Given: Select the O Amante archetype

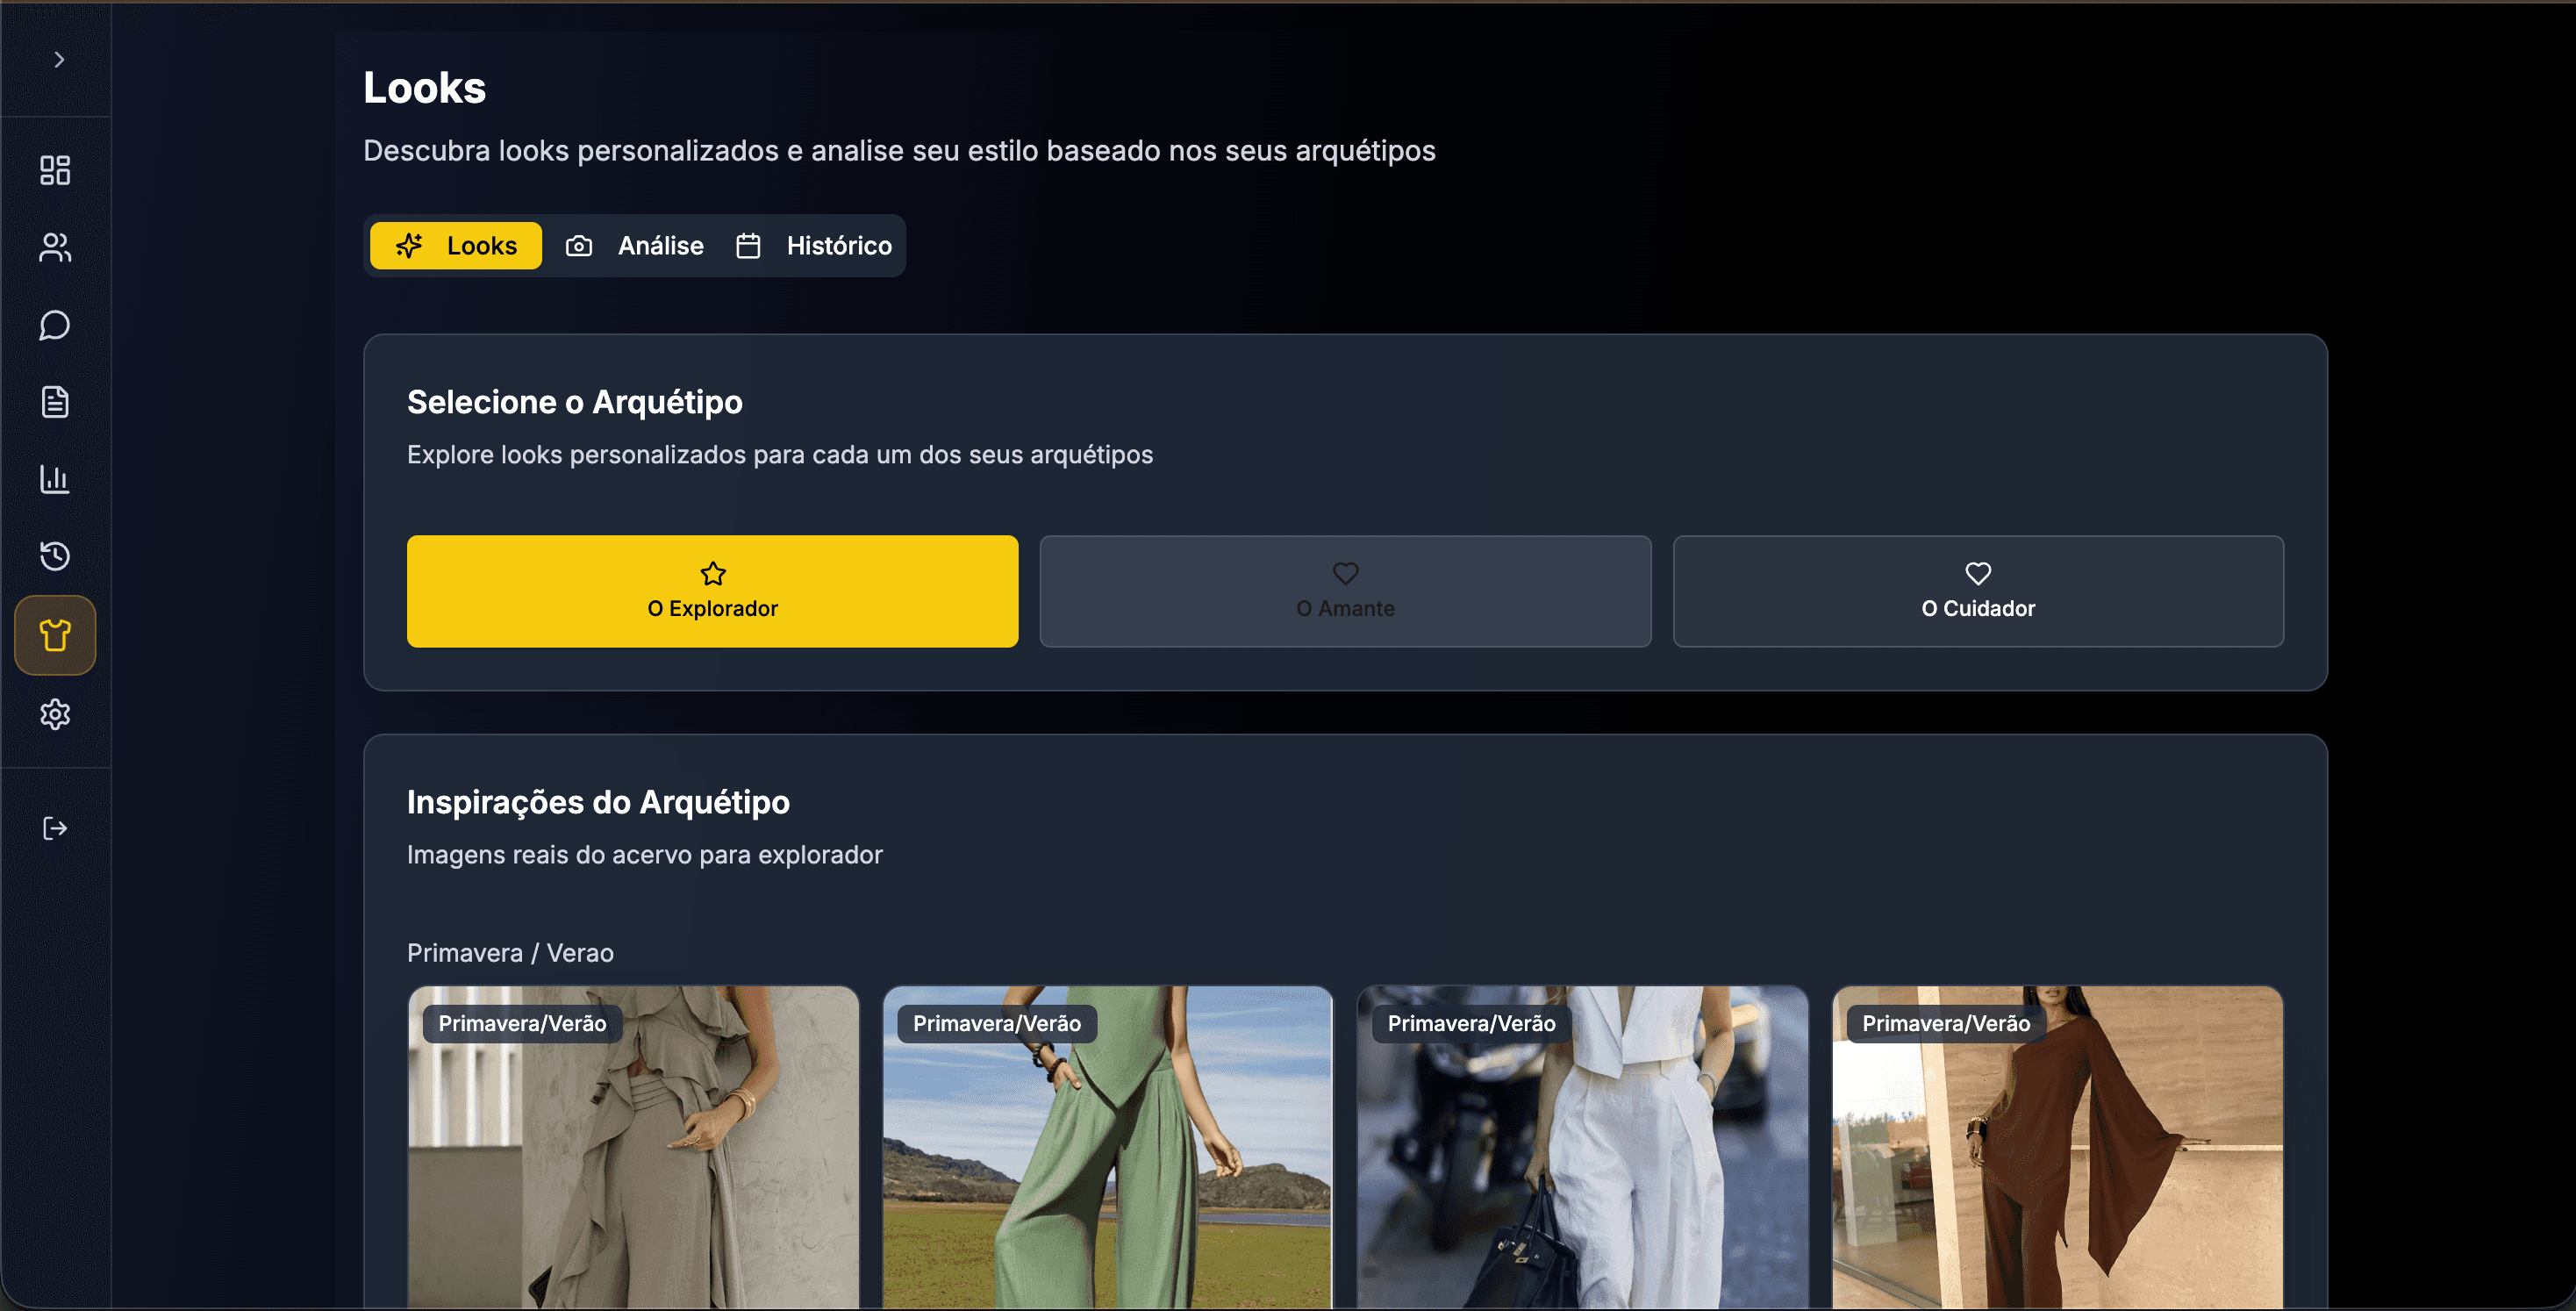Looking at the screenshot, I should pos(1345,591).
